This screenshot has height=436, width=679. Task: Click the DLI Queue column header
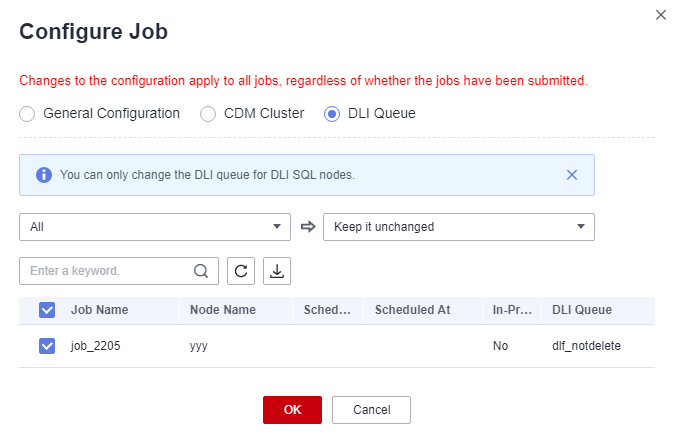pyautogui.click(x=582, y=310)
